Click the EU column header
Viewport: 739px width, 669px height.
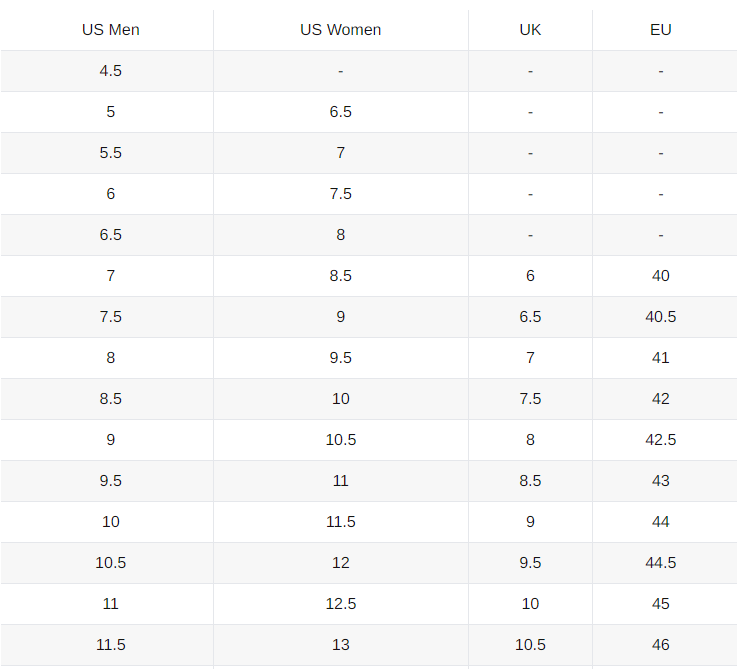coord(660,30)
